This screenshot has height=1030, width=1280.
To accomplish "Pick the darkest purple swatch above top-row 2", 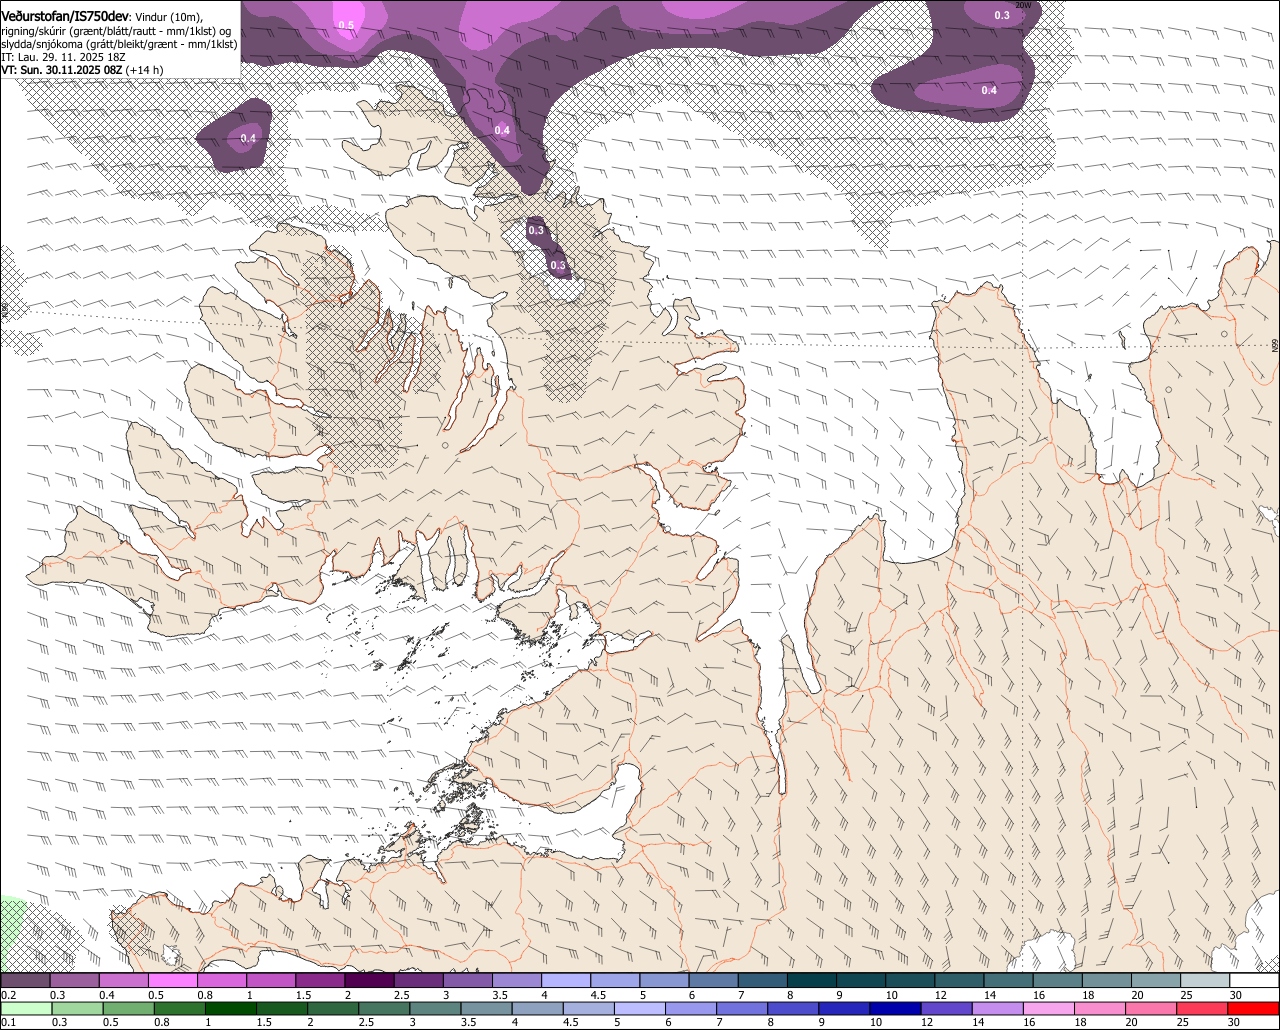I will [369, 981].
